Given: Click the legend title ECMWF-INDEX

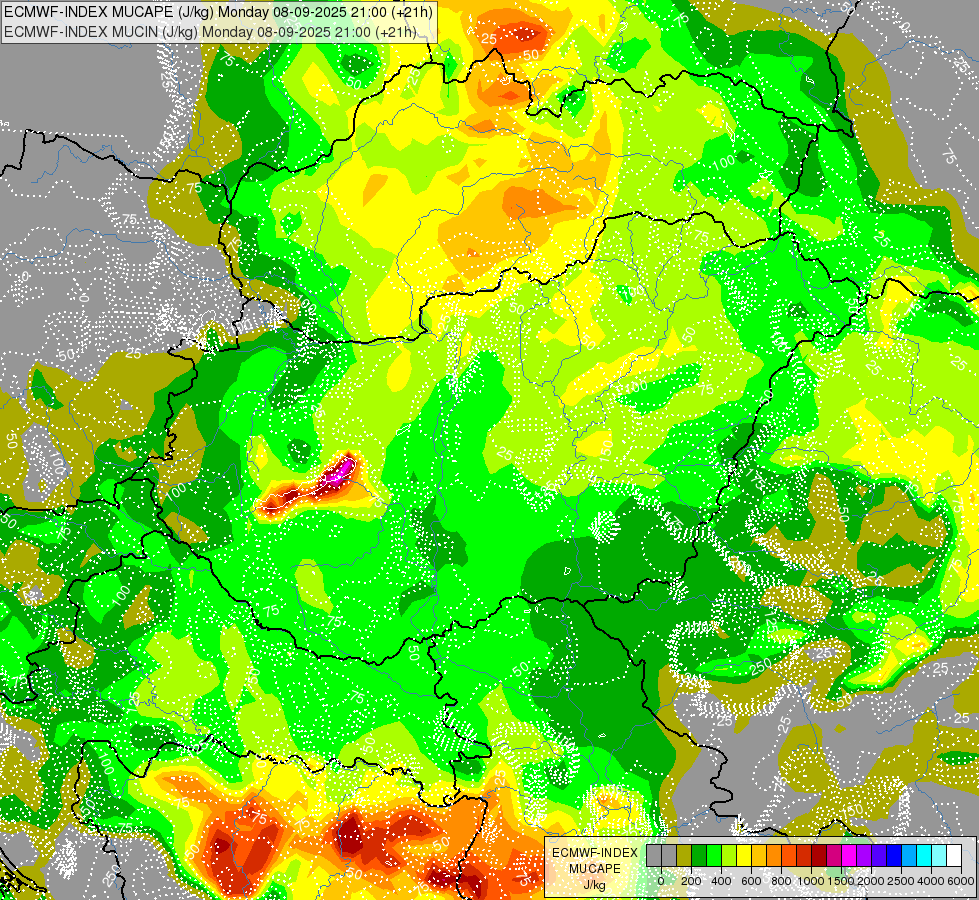Looking at the screenshot, I should [595, 853].
